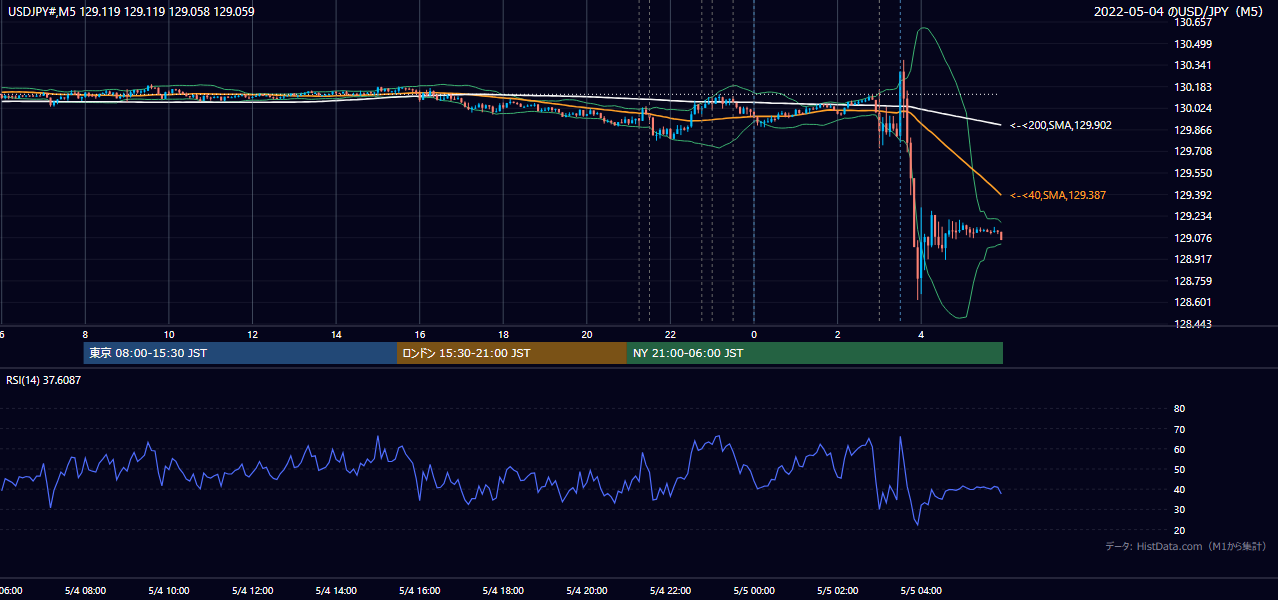Click the 5/4 14:00 time axis label
1278x600 pixels.
click(x=336, y=591)
